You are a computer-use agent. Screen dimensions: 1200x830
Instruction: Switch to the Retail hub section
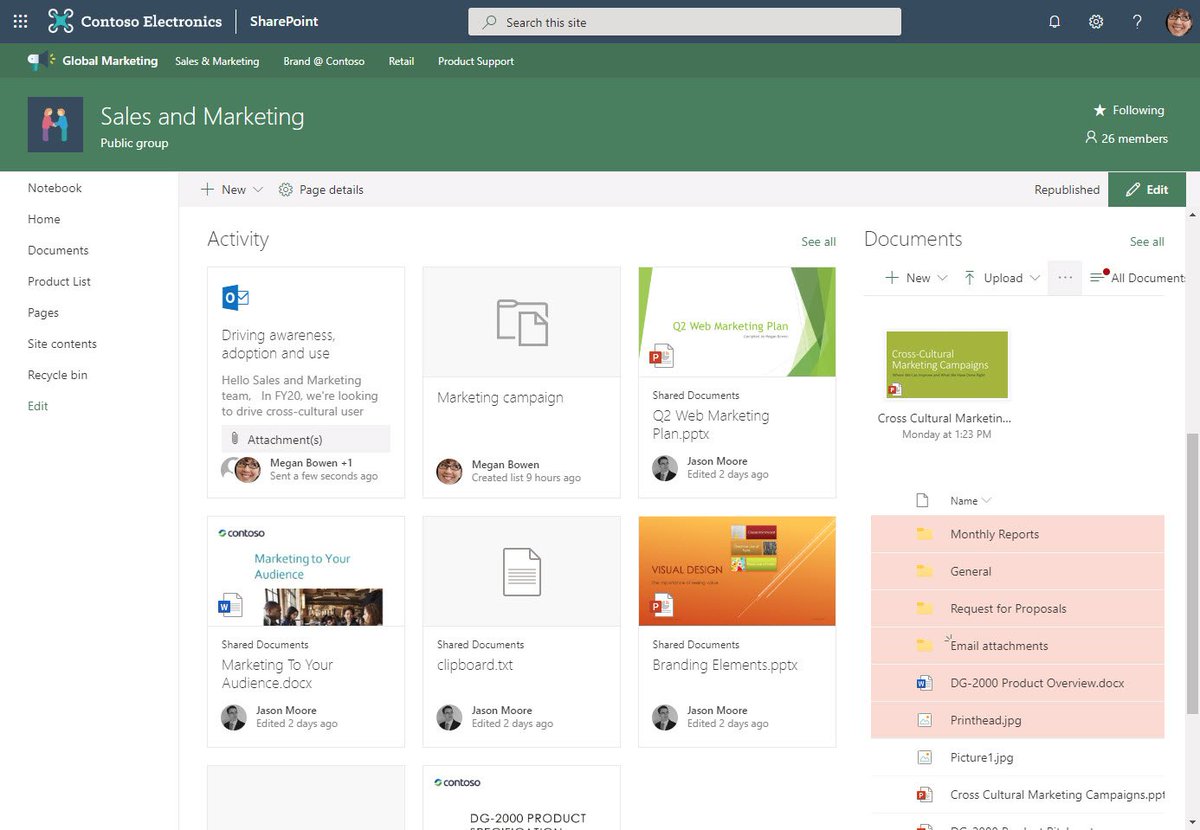(401, 61)
